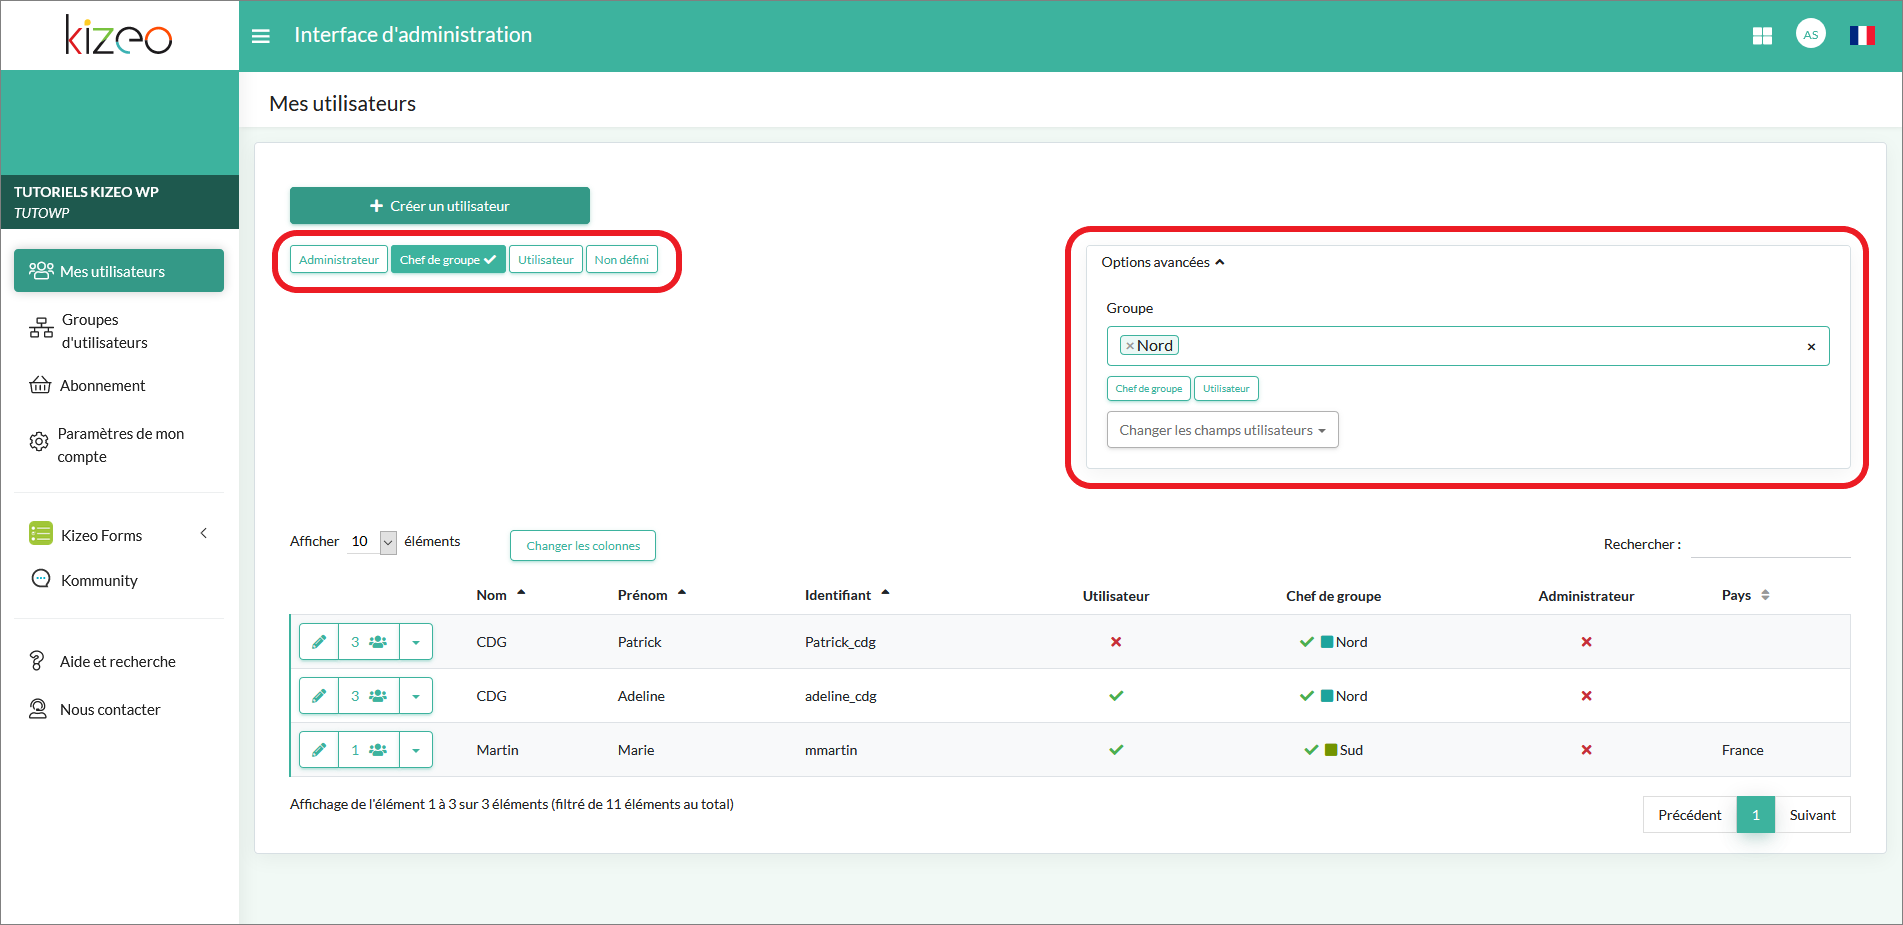Focus the Rechercher search field
Screen dimensions: 1903x925
click(x=1770, y=544)
